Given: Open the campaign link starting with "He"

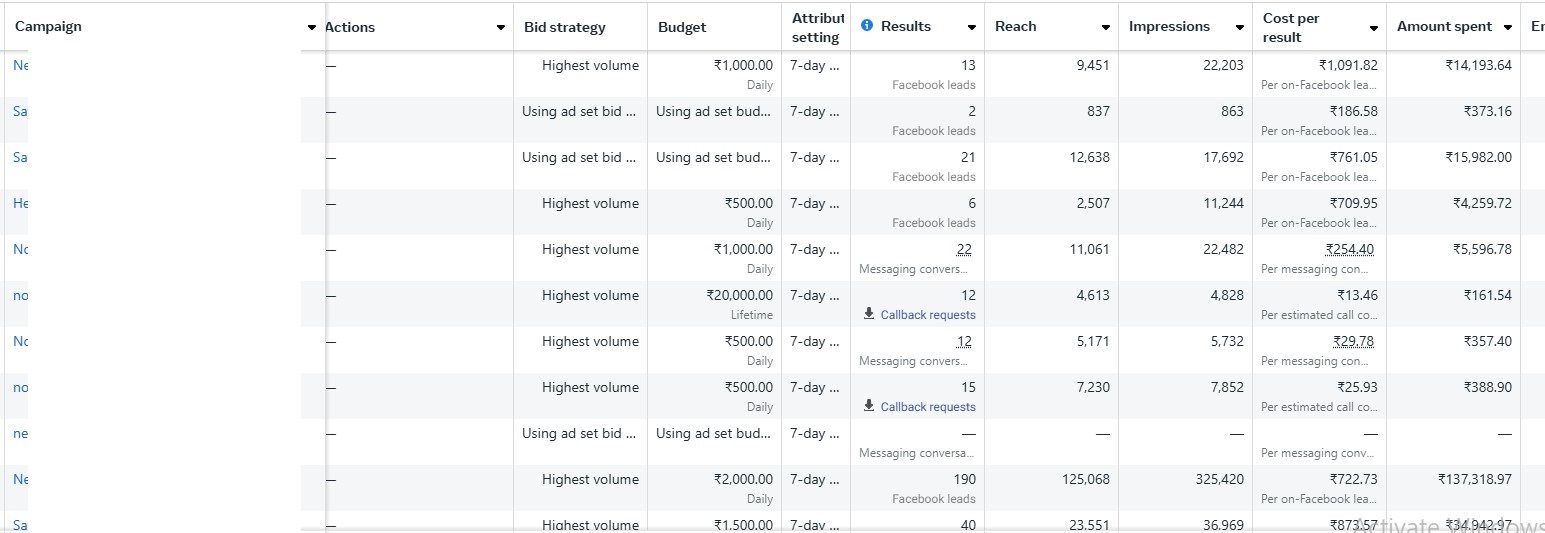Looking at the screenshot, I should [20, 203].
